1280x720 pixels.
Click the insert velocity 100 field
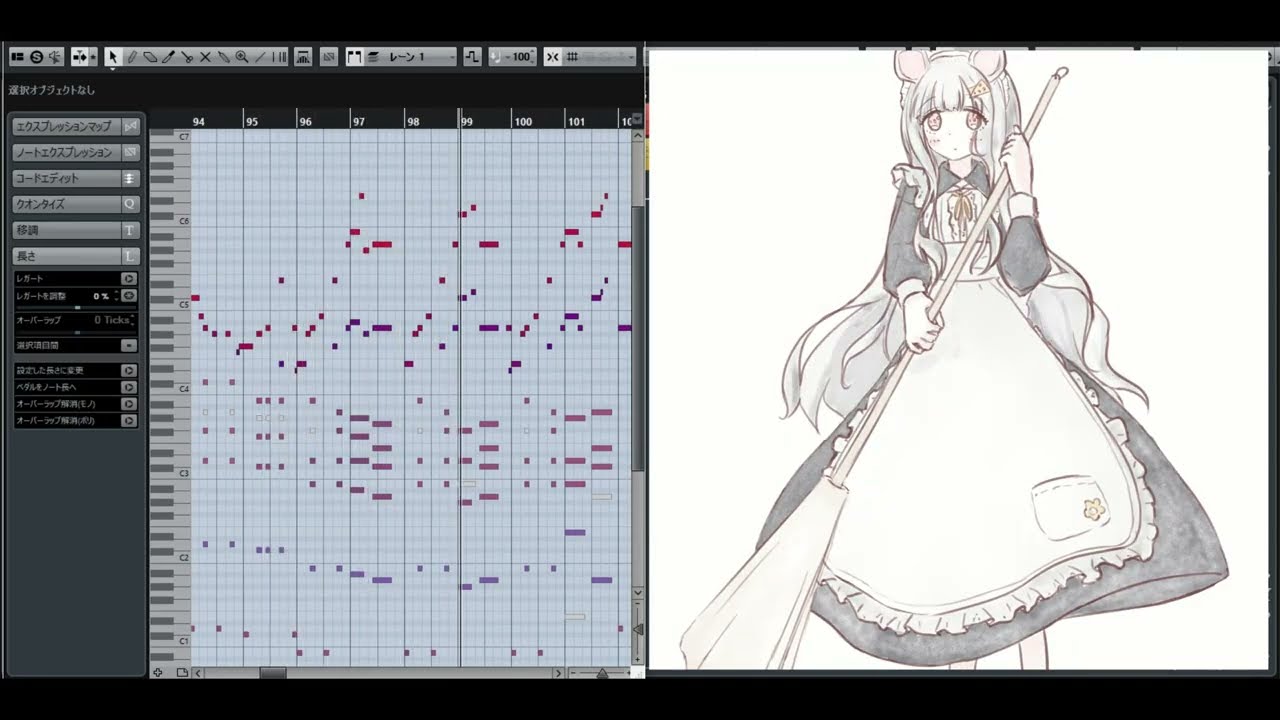tap(520, 57)
